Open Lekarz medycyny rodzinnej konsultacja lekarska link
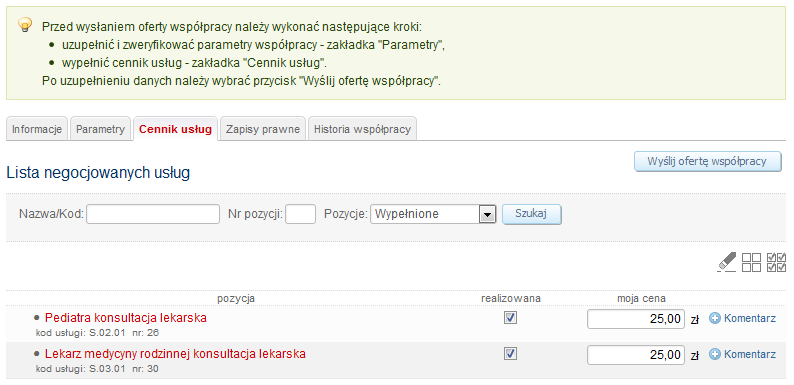The height and width of the screenshot is (385, 794). [175, 354]
